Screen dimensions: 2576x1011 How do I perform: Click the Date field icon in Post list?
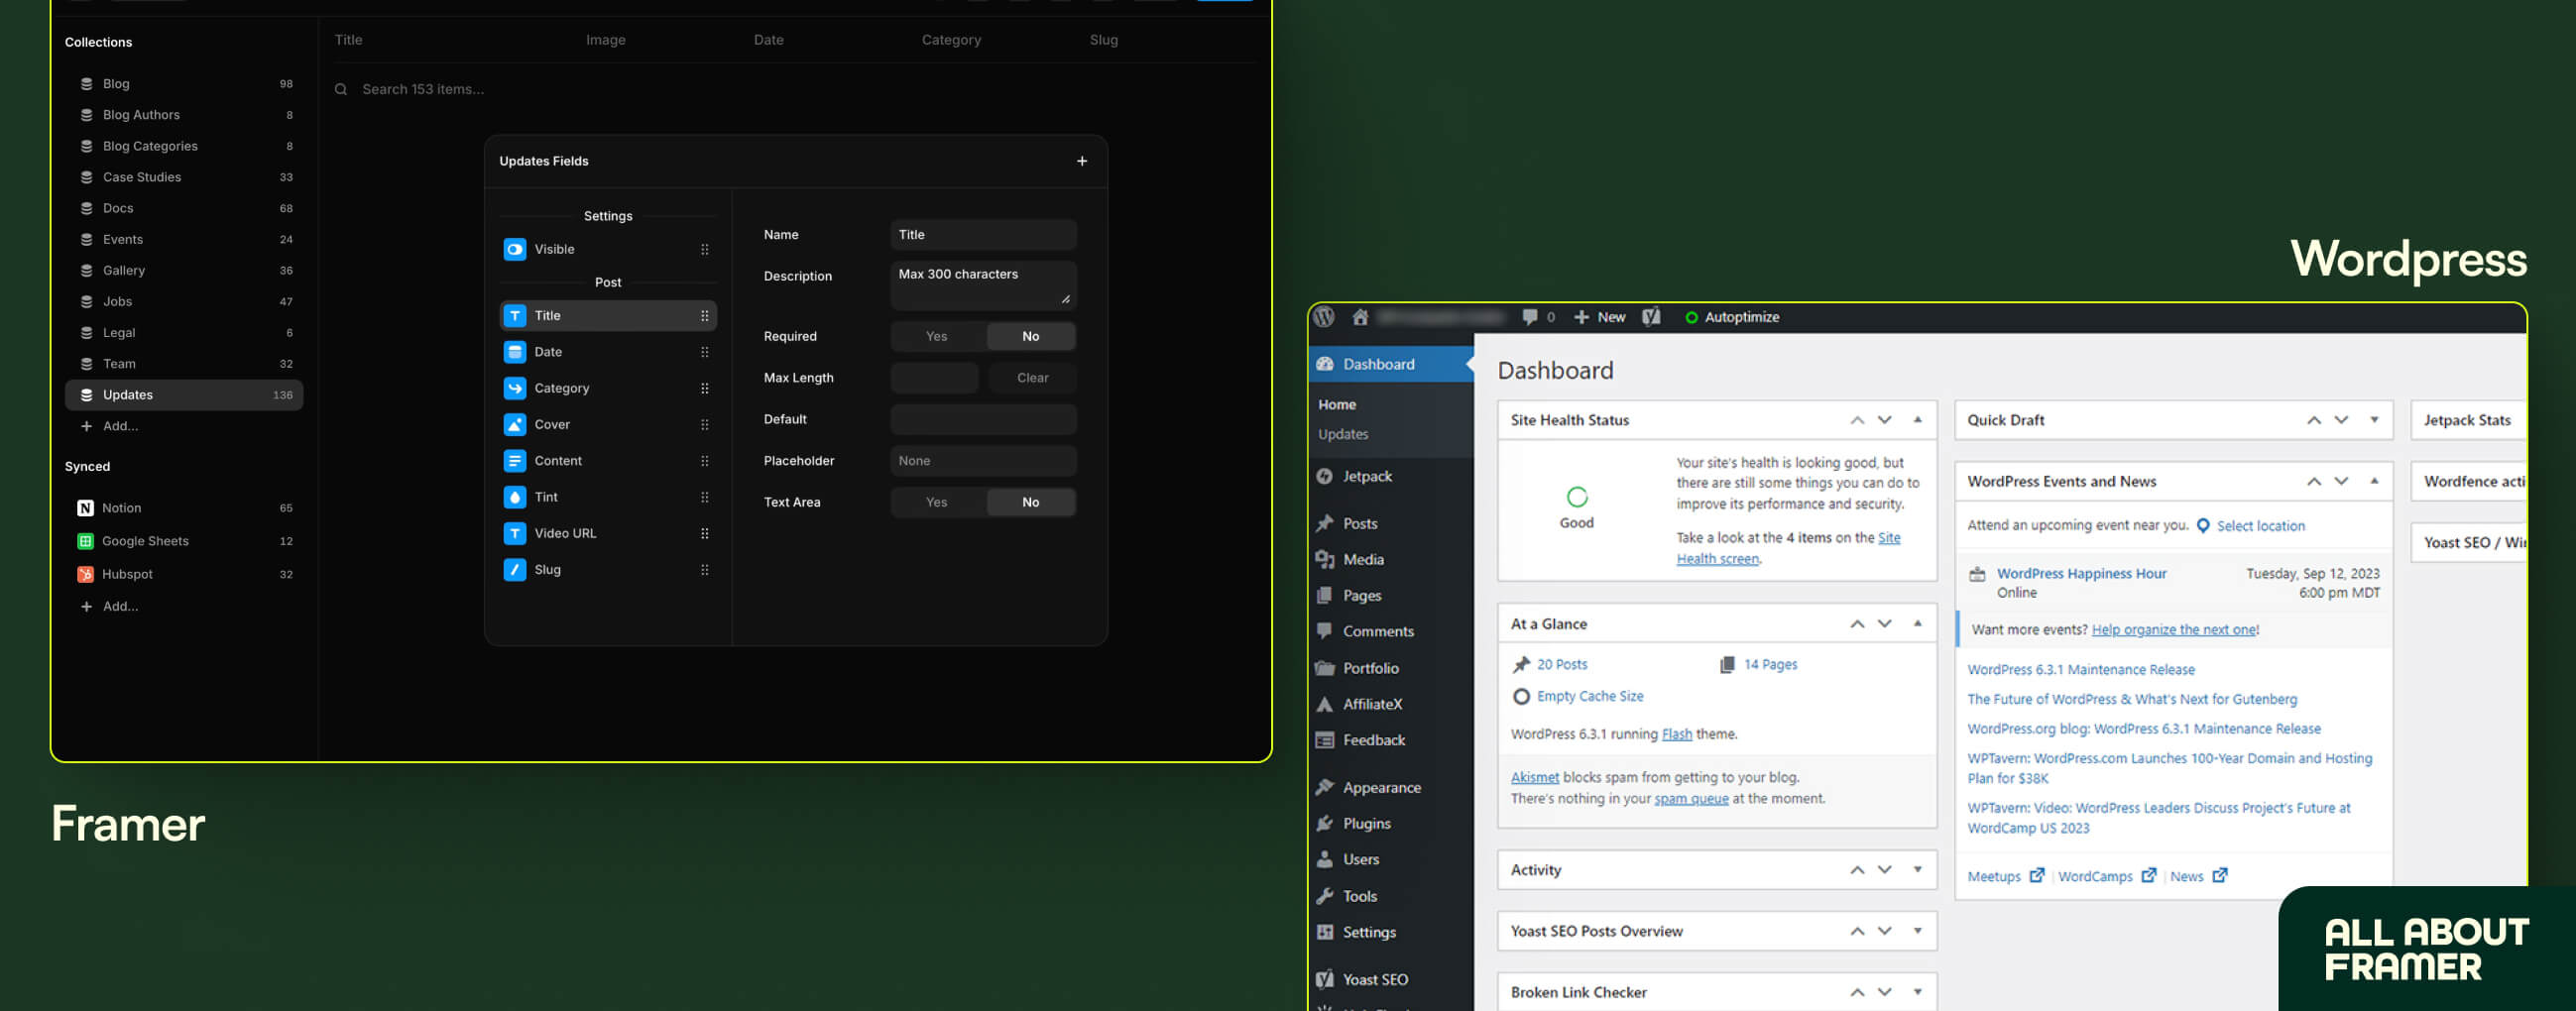[x=514, y=352]
